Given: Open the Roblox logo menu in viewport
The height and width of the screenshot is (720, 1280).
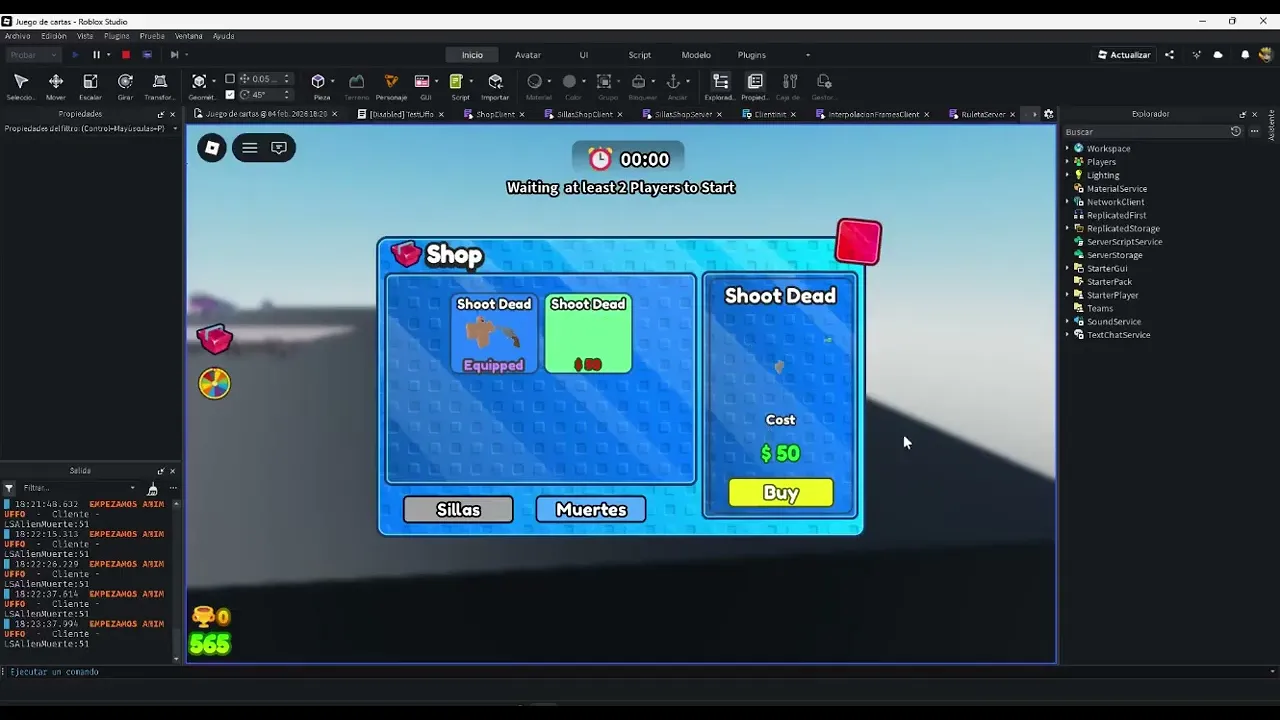Looking at the screenshot, I should coord(212,148).
